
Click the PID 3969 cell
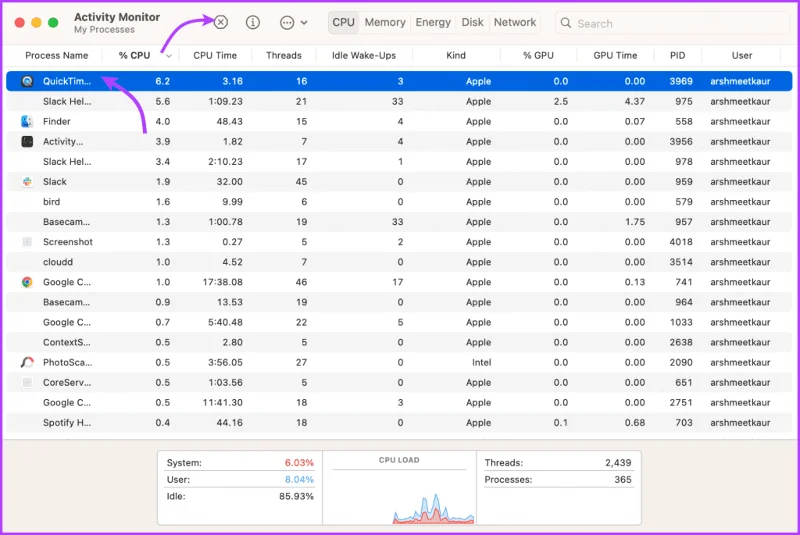681,81
